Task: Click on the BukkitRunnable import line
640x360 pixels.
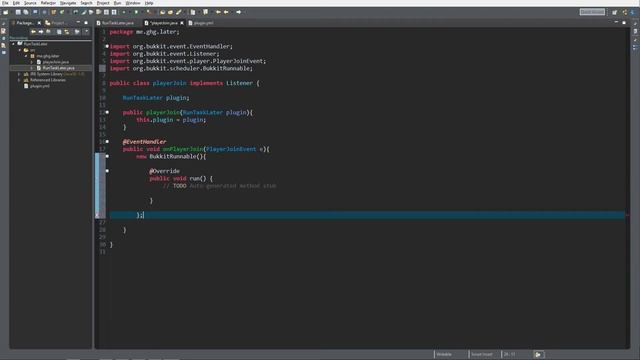Action: click(x=181, y=69)
